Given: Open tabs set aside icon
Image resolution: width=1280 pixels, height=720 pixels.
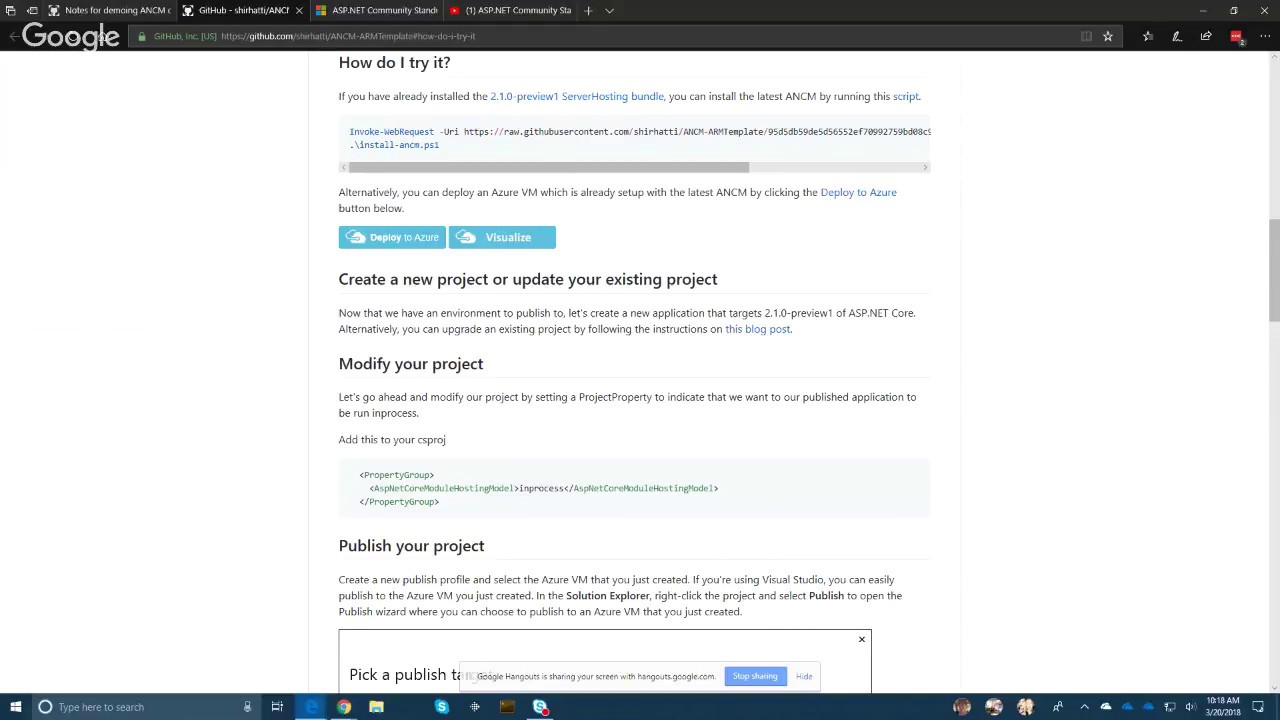Looking at the screenshot, I should (x=10, y=10).
